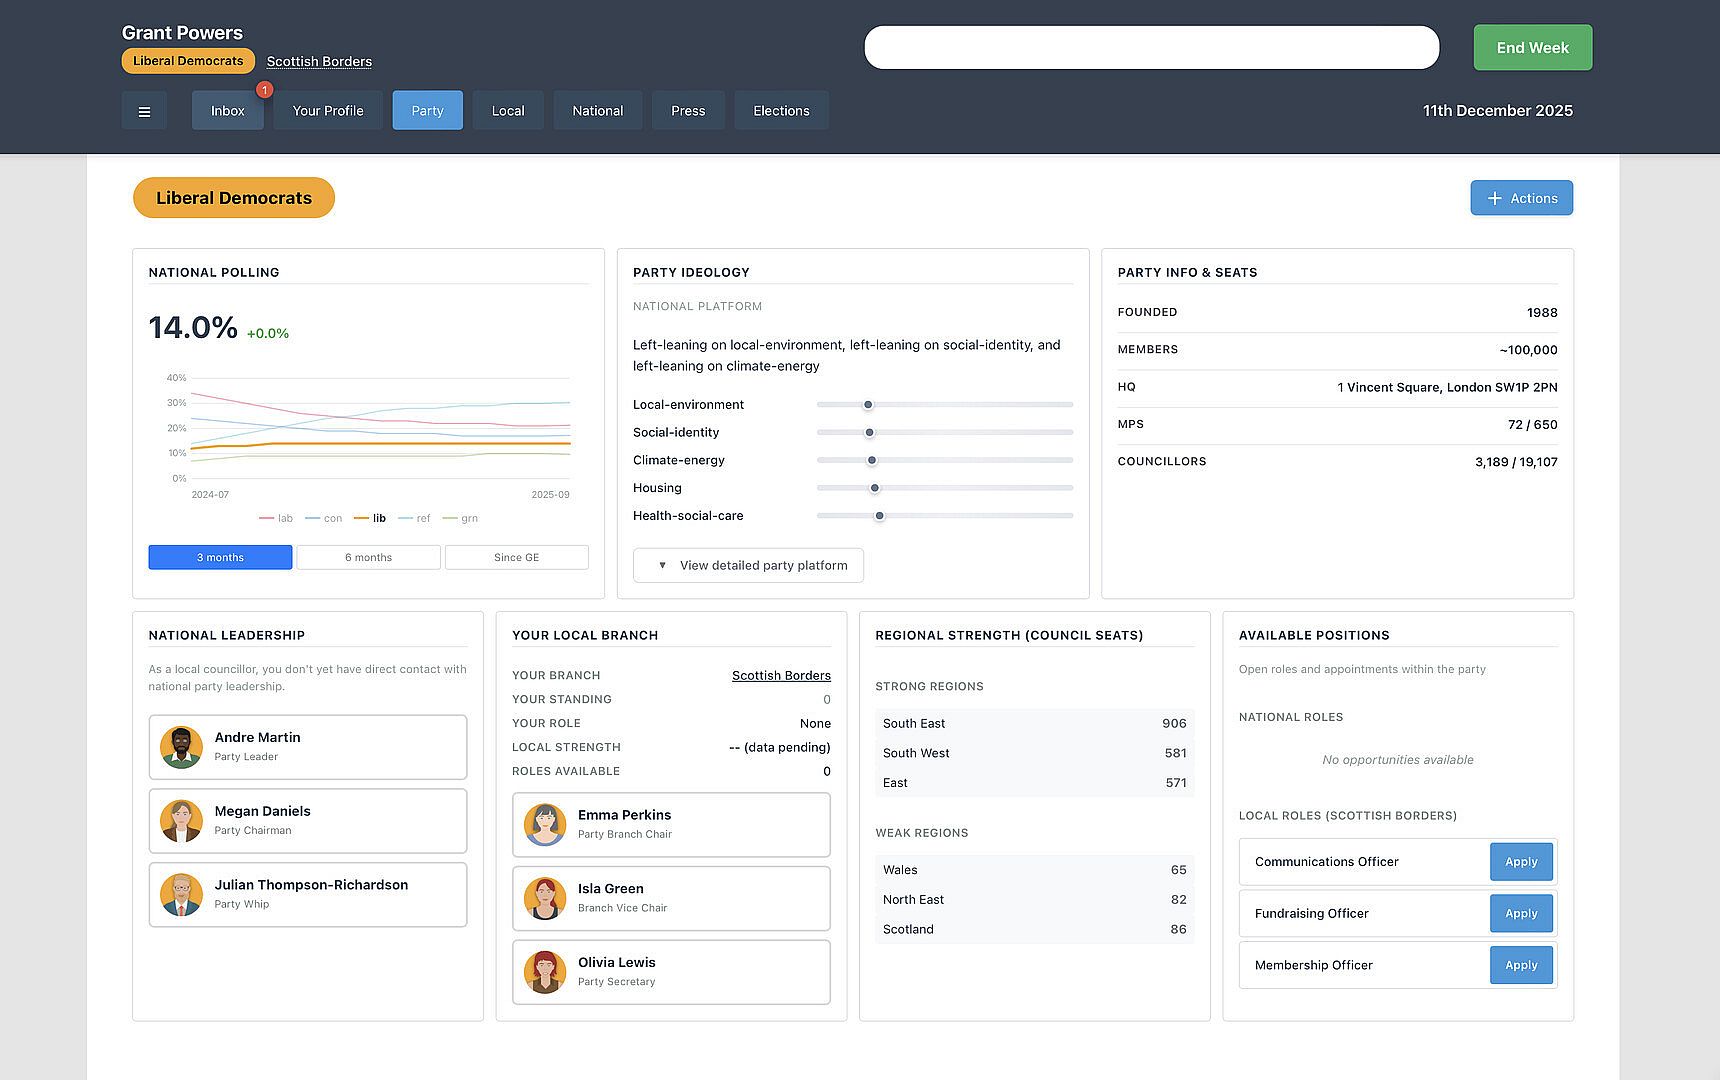Viewport: 1720px width, 1080px height.
Task: Click Andre Martin's avatar portrait
Action: (x=181, y=747)
